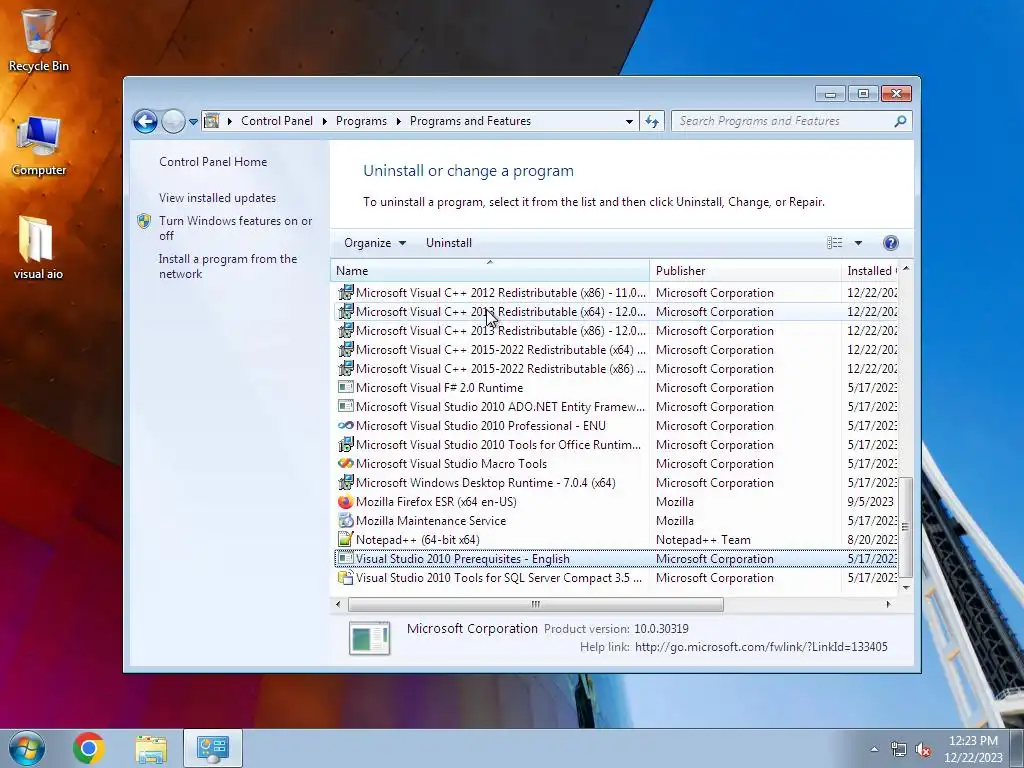Sort the list by the Installed On column header
The width and height of the screenshot is (1024, 768).
[871, 270]
